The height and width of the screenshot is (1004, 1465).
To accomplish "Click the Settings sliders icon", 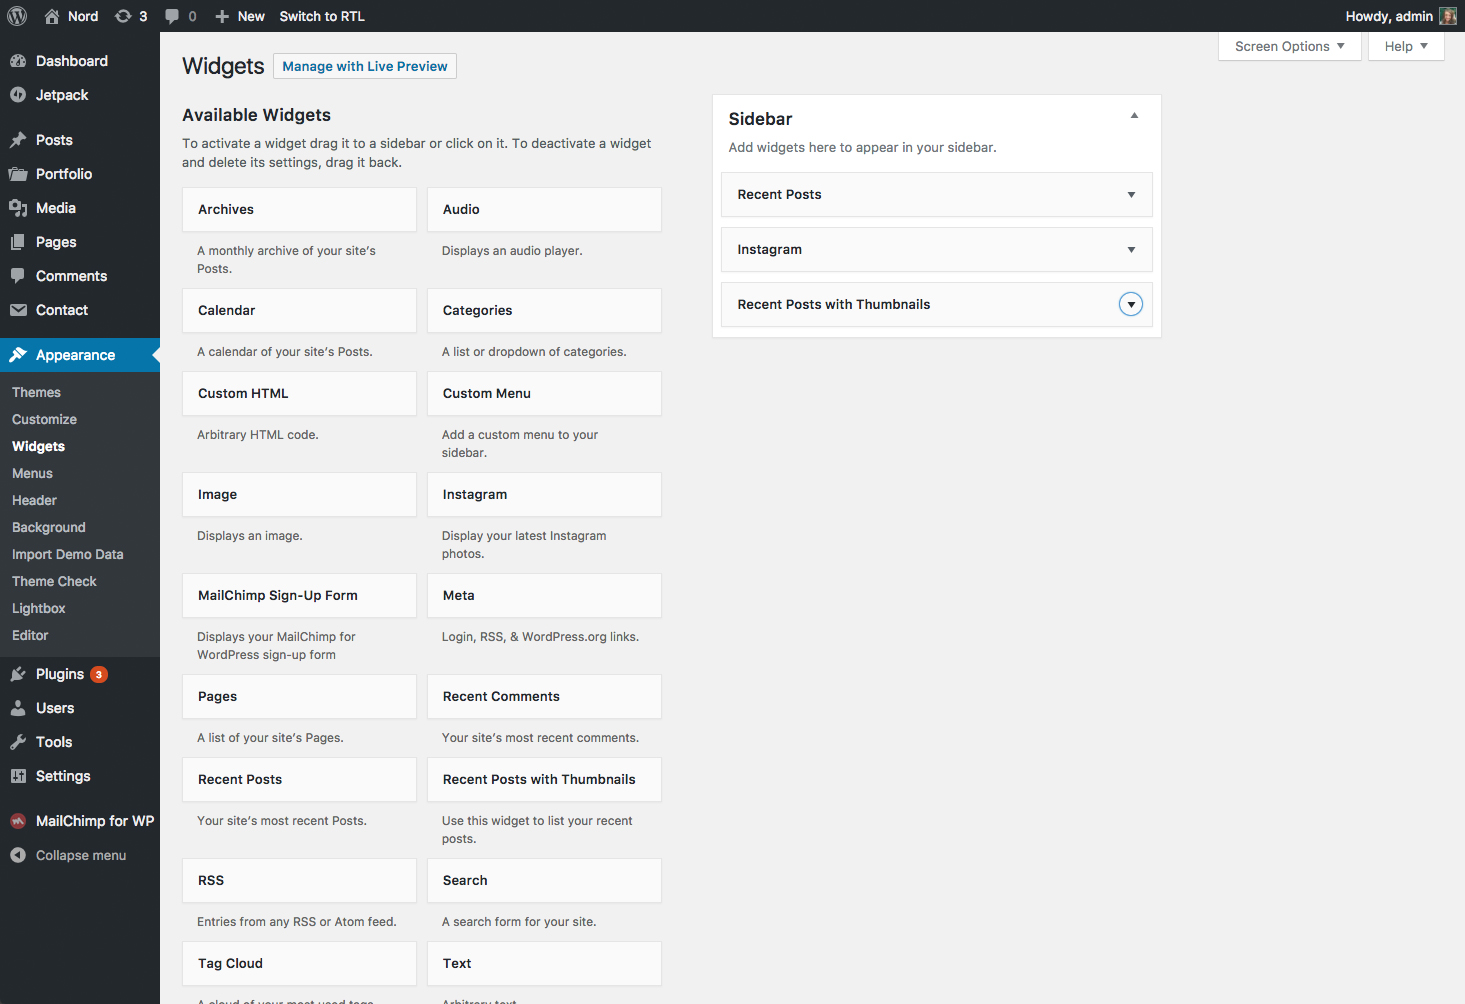I will (x=18, y=776).
